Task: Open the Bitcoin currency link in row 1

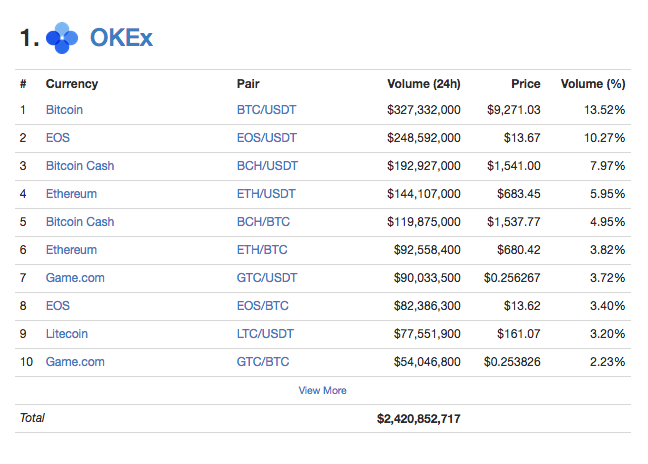Action: (x=64, y=110)
